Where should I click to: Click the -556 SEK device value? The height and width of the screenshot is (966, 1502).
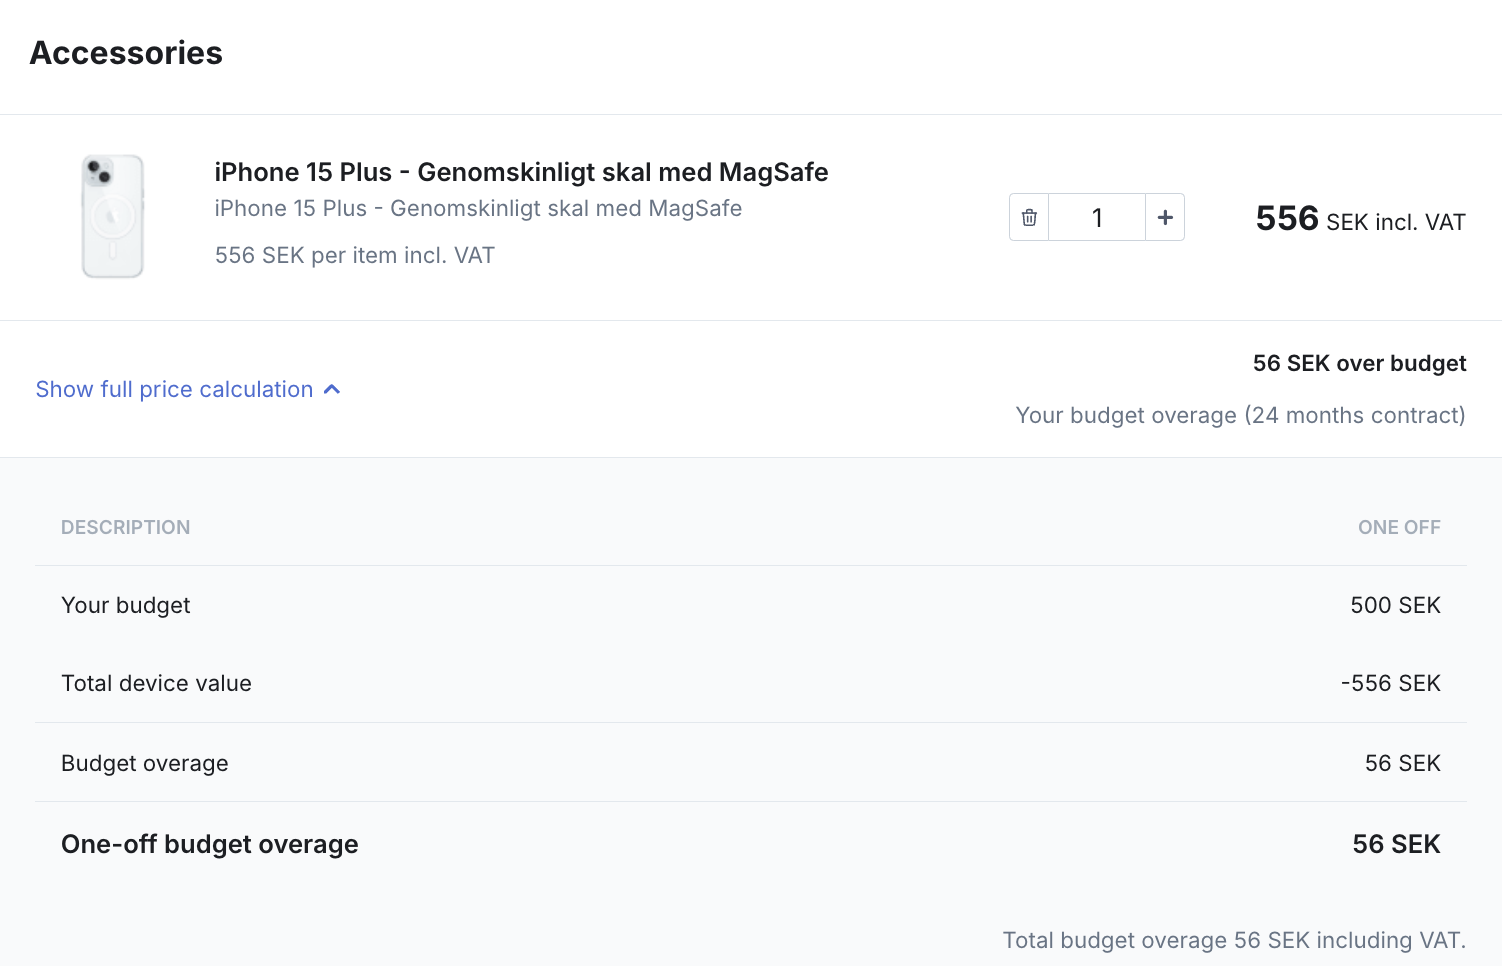point(1390,683)
